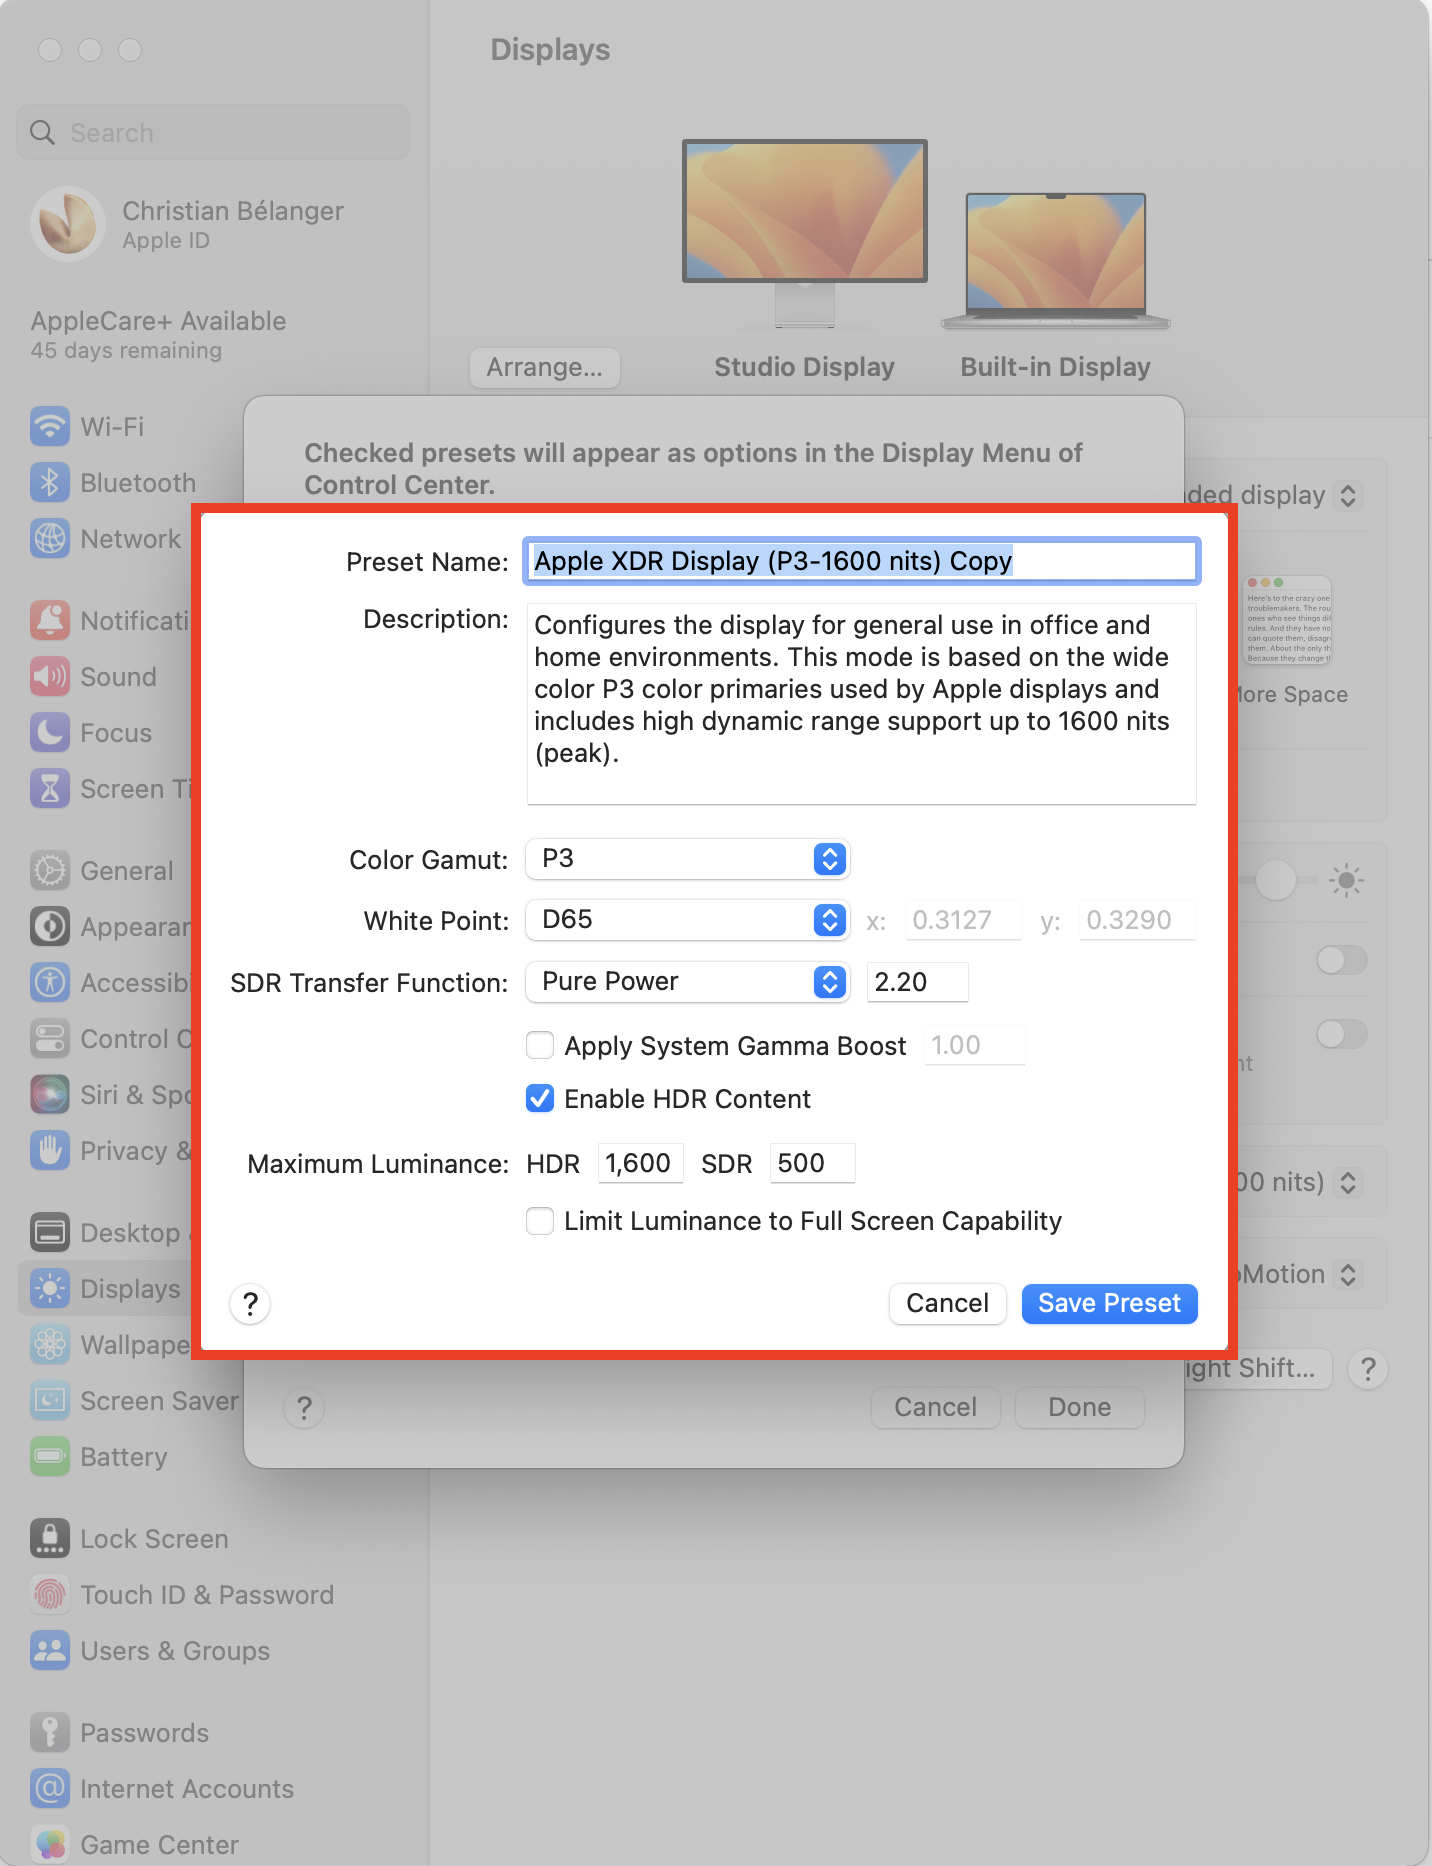Cancel the preset editing sheet
The height and width of the screenshot is (1866, 1432).
947,1303
